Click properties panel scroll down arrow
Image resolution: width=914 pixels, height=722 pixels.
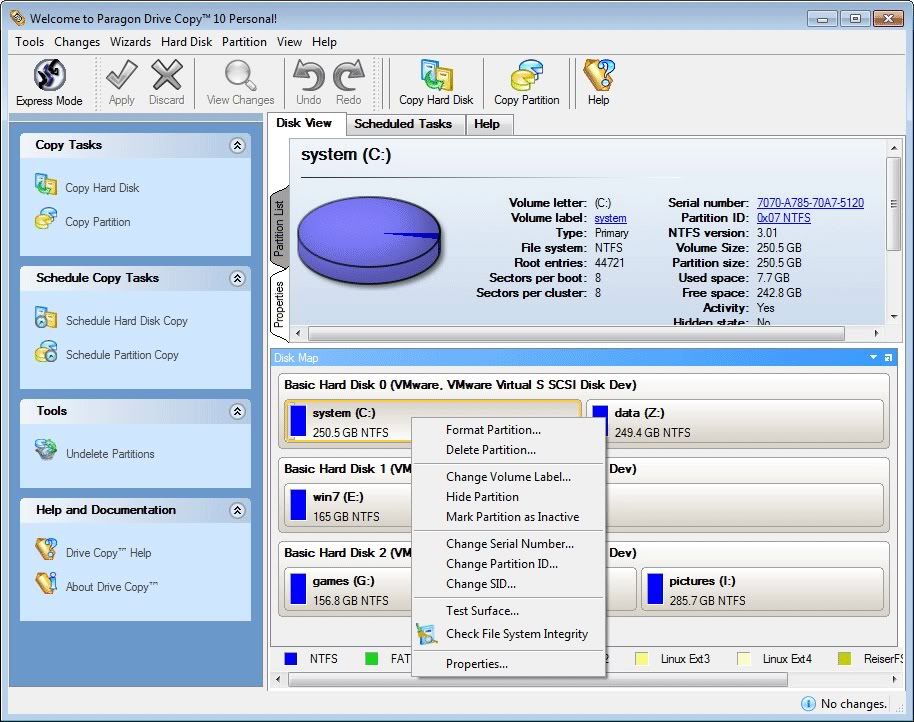click(894, 317)
